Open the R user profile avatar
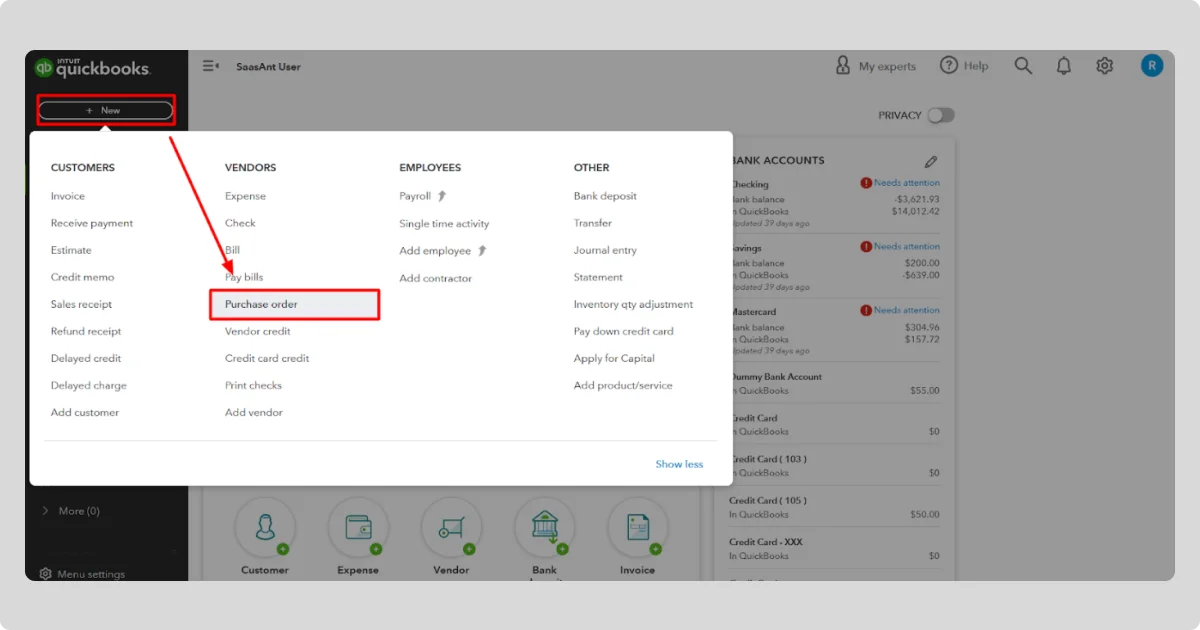1200x630 pixels. pos(1152,66)
